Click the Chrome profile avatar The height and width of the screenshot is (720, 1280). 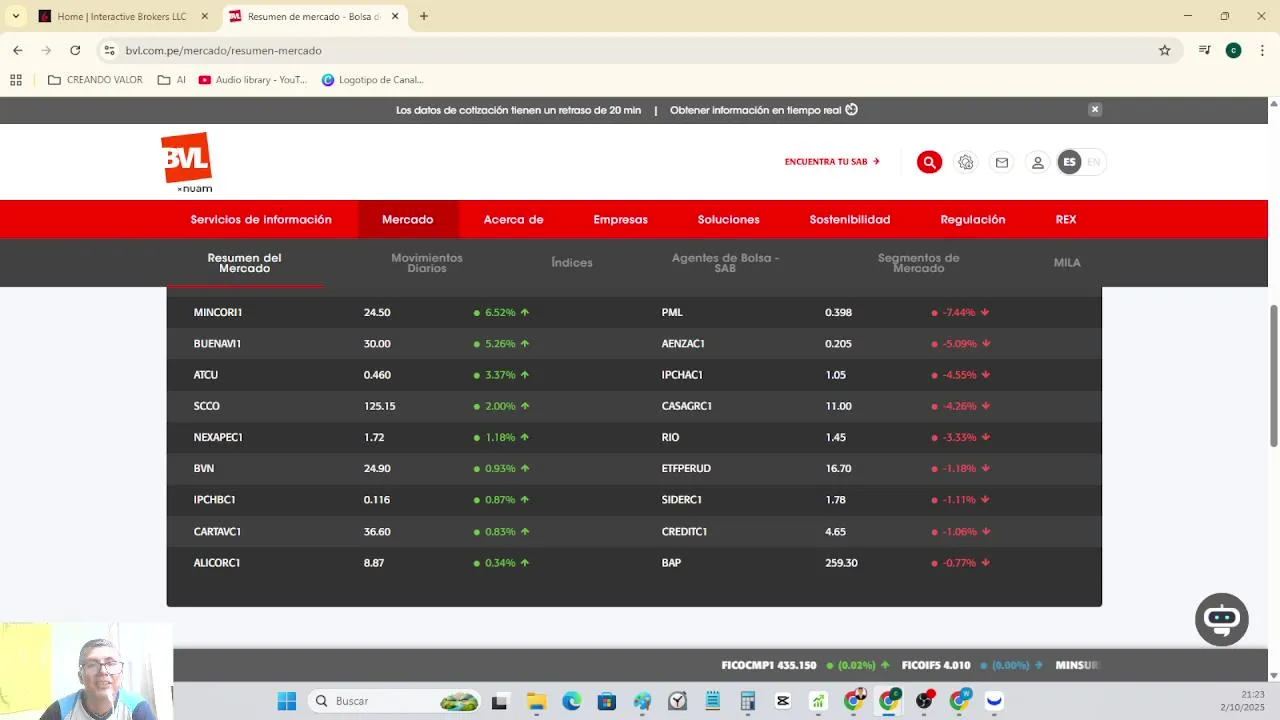tap(1233, 50)
